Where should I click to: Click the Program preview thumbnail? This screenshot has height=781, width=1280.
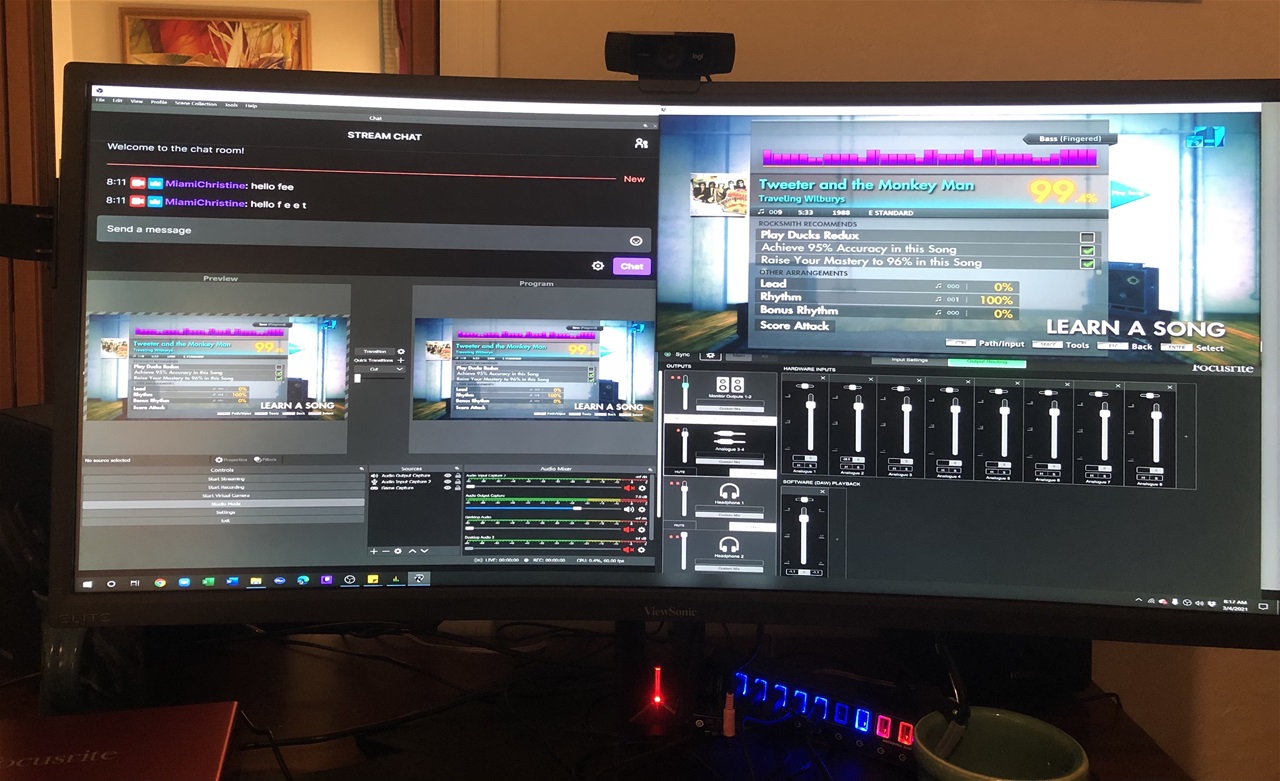pyautogui.click(x=536, y=368)
